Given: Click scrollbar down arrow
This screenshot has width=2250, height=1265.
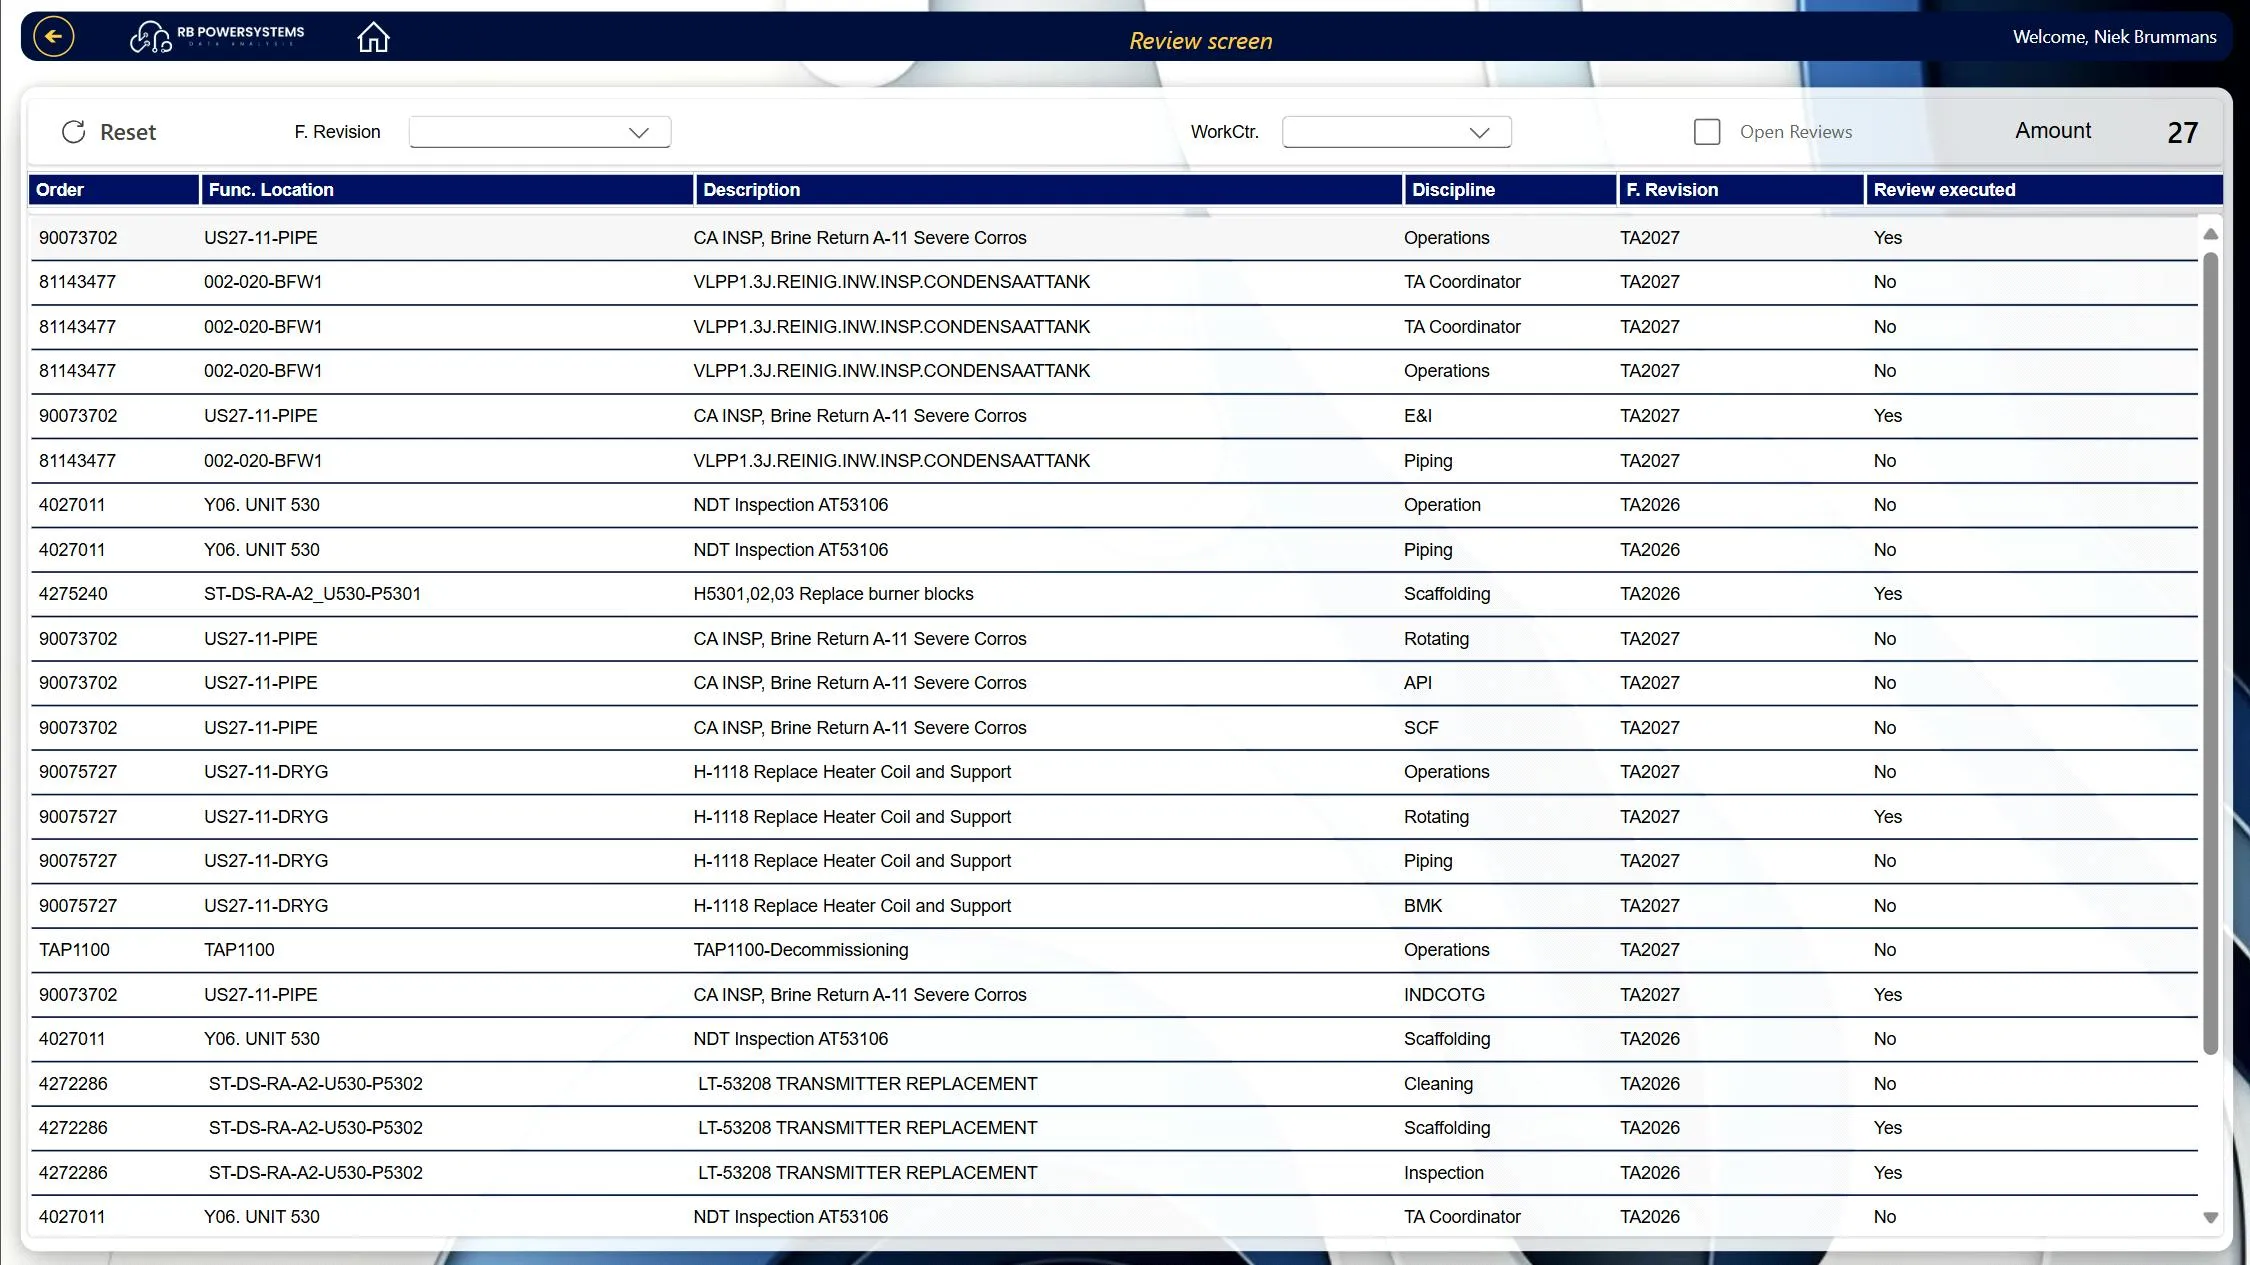Looking at the screenshot, I should coord(2210,1218).
